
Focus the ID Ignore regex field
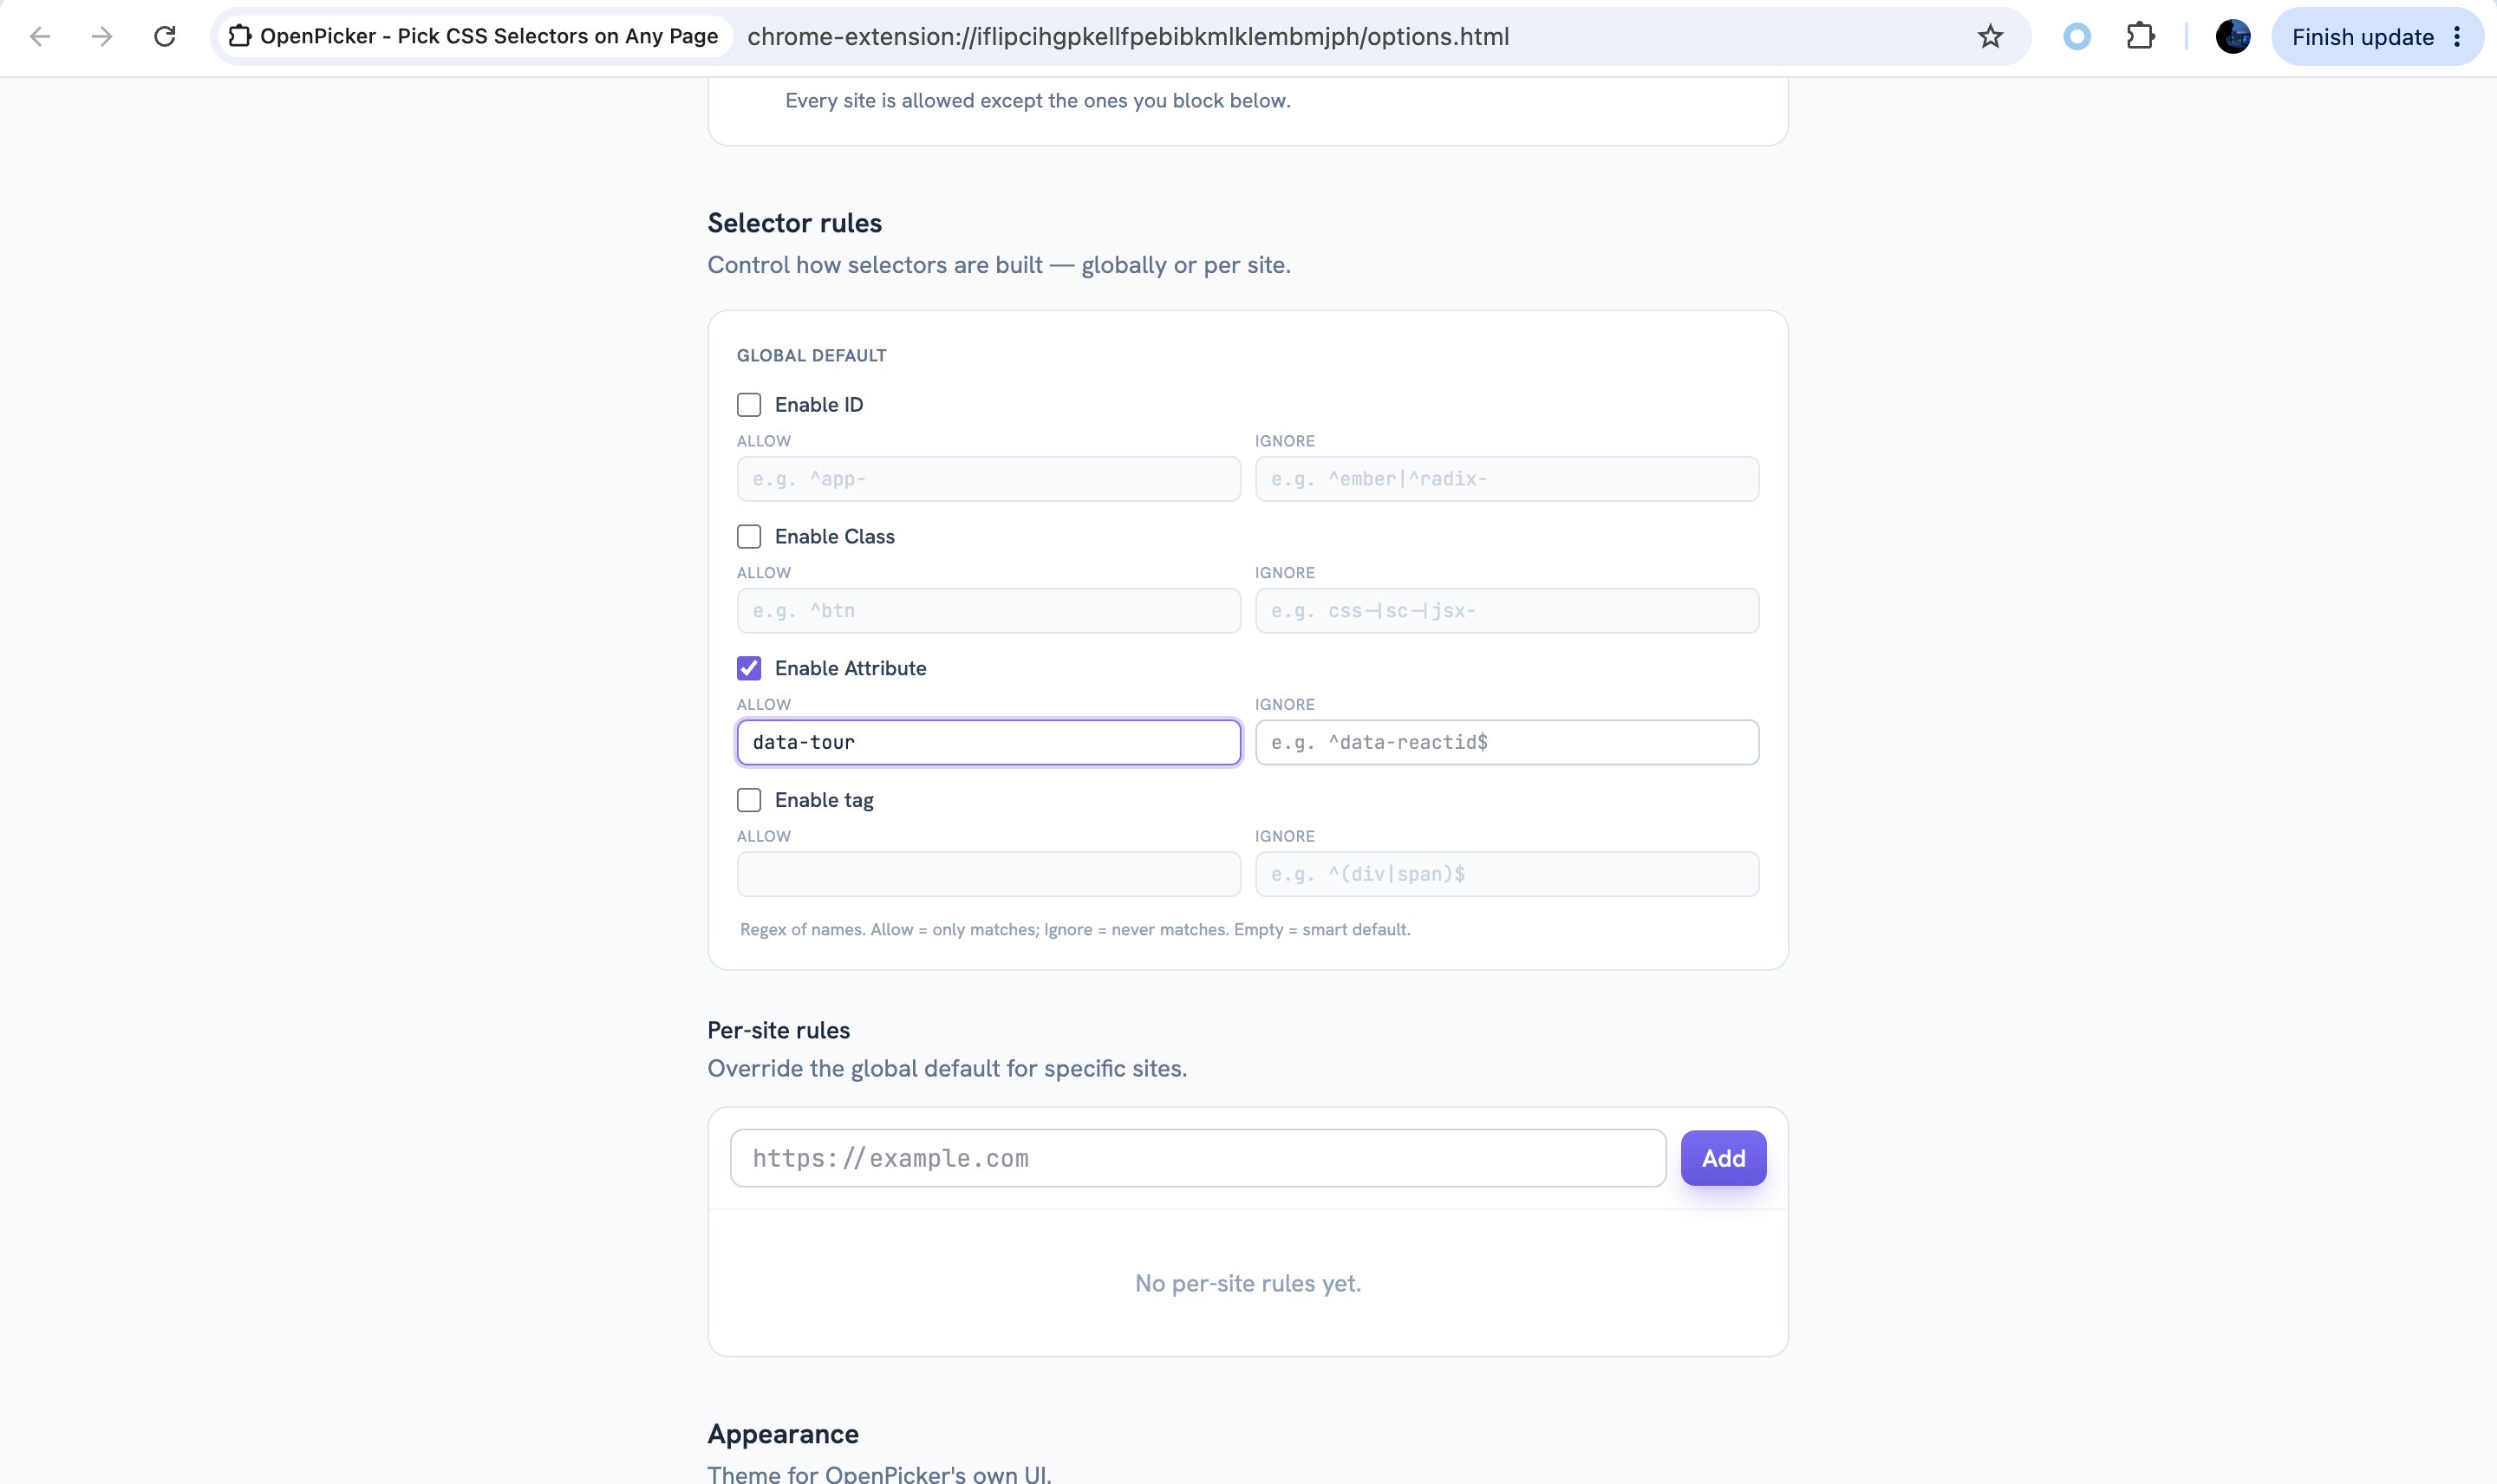(x=1507, y=479)
